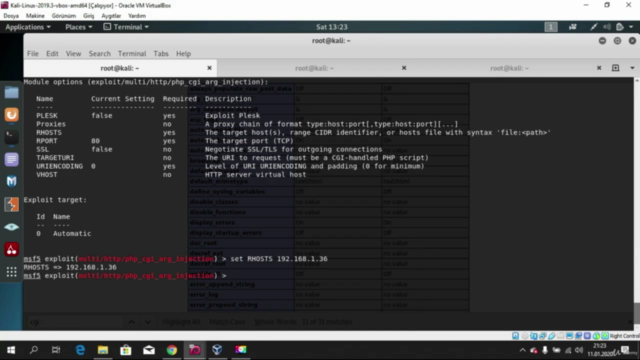Toggle Whole Words in the find bar
The height and width of the screenshot is (360, 640).
276,322
